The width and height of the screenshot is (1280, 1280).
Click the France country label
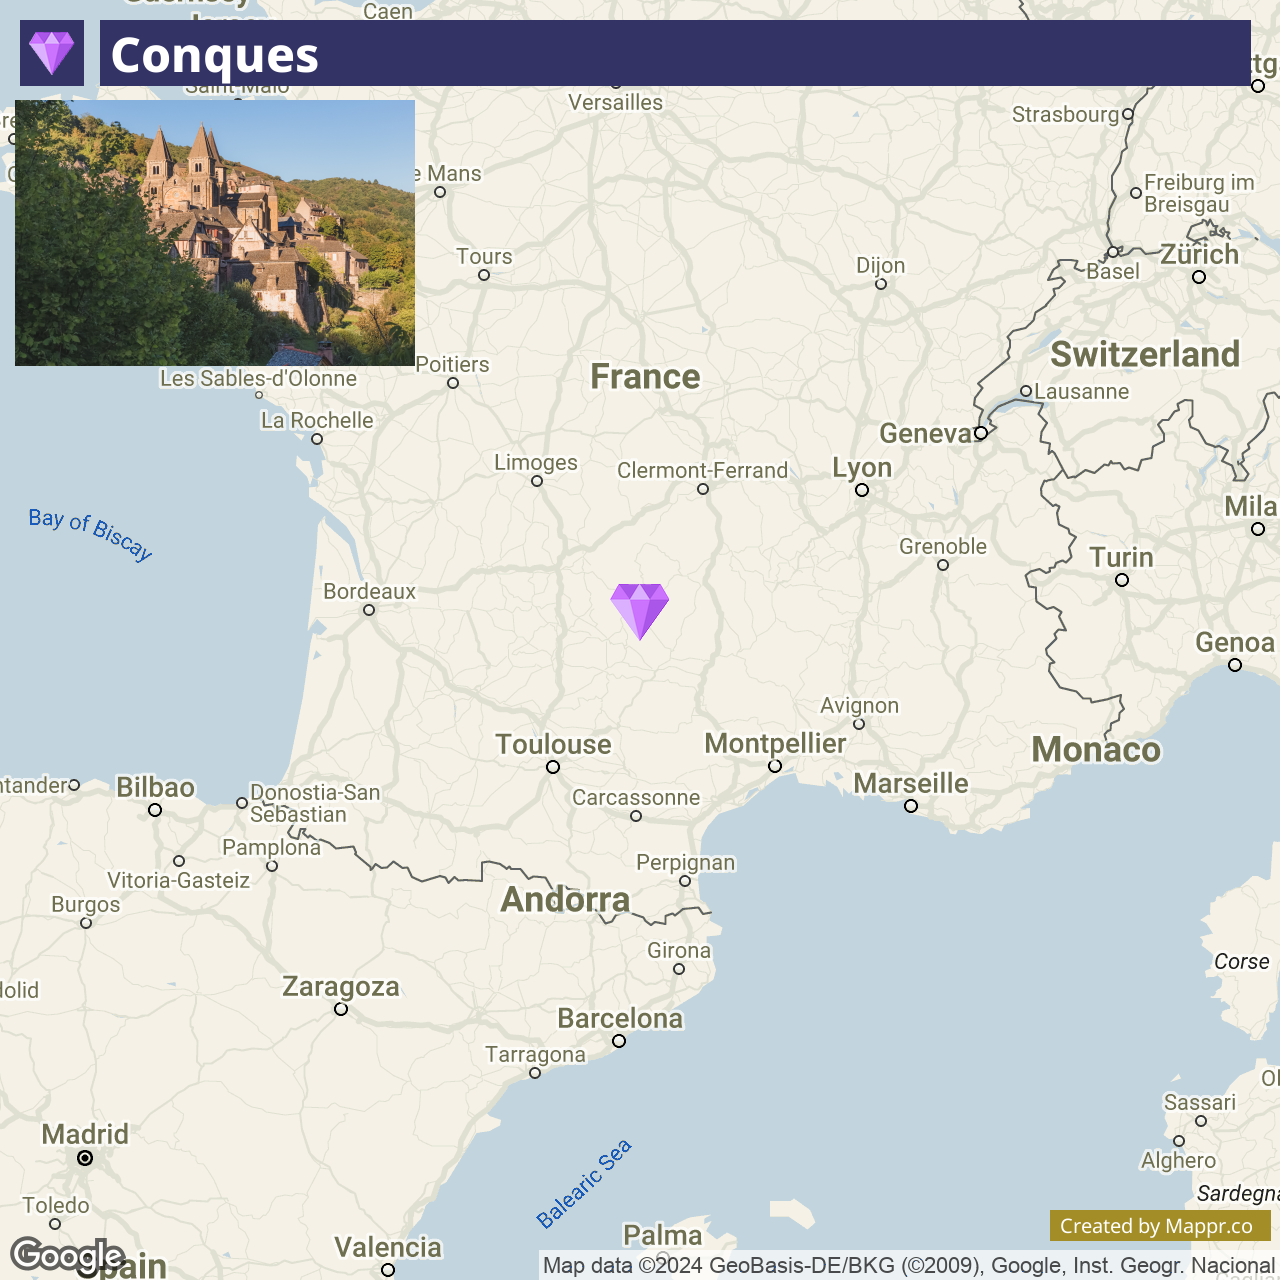(x=645, y=377)
